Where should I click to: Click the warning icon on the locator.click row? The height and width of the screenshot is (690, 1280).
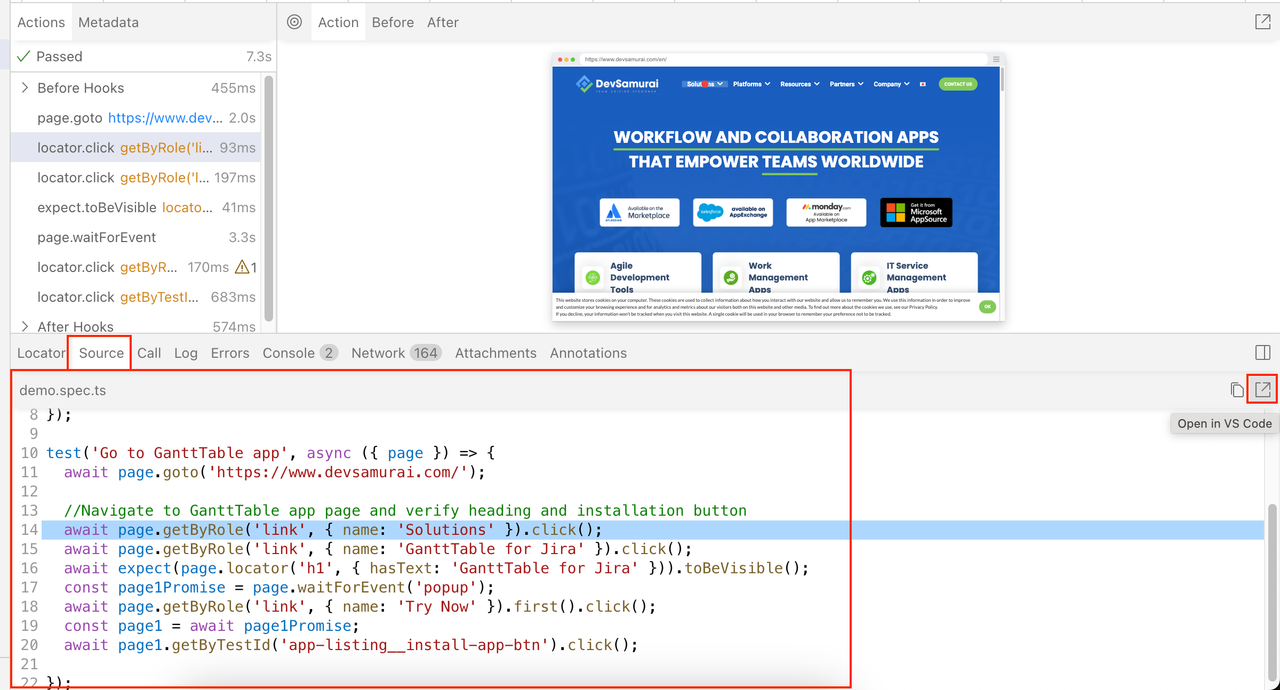pos(242,267)
